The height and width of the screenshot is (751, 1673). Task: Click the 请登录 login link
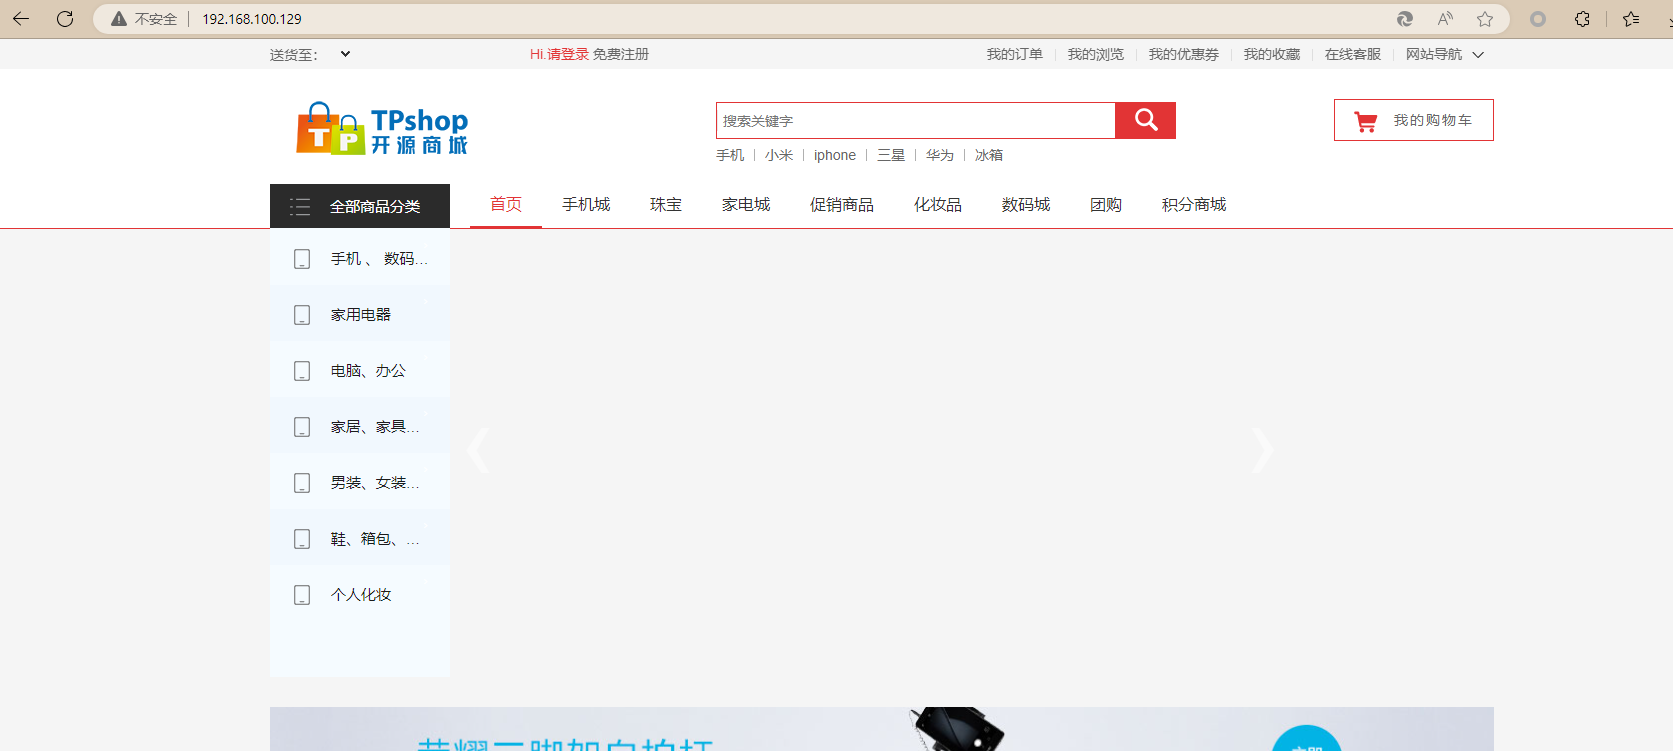[x=567, y=54]
